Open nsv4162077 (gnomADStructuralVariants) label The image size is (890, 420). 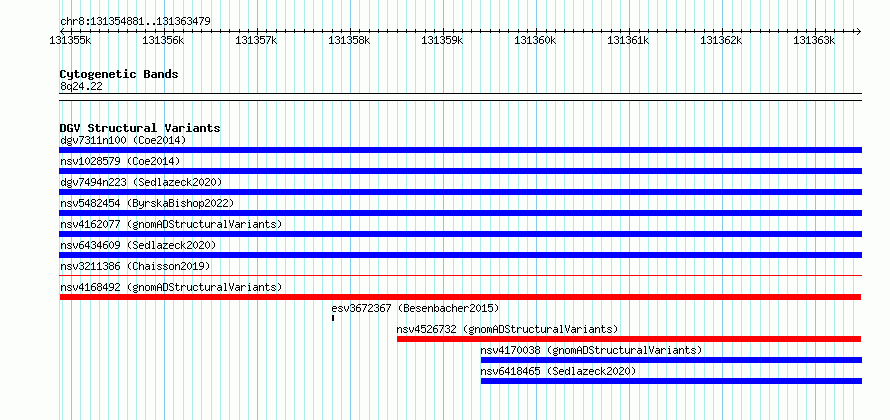[171, 224]
